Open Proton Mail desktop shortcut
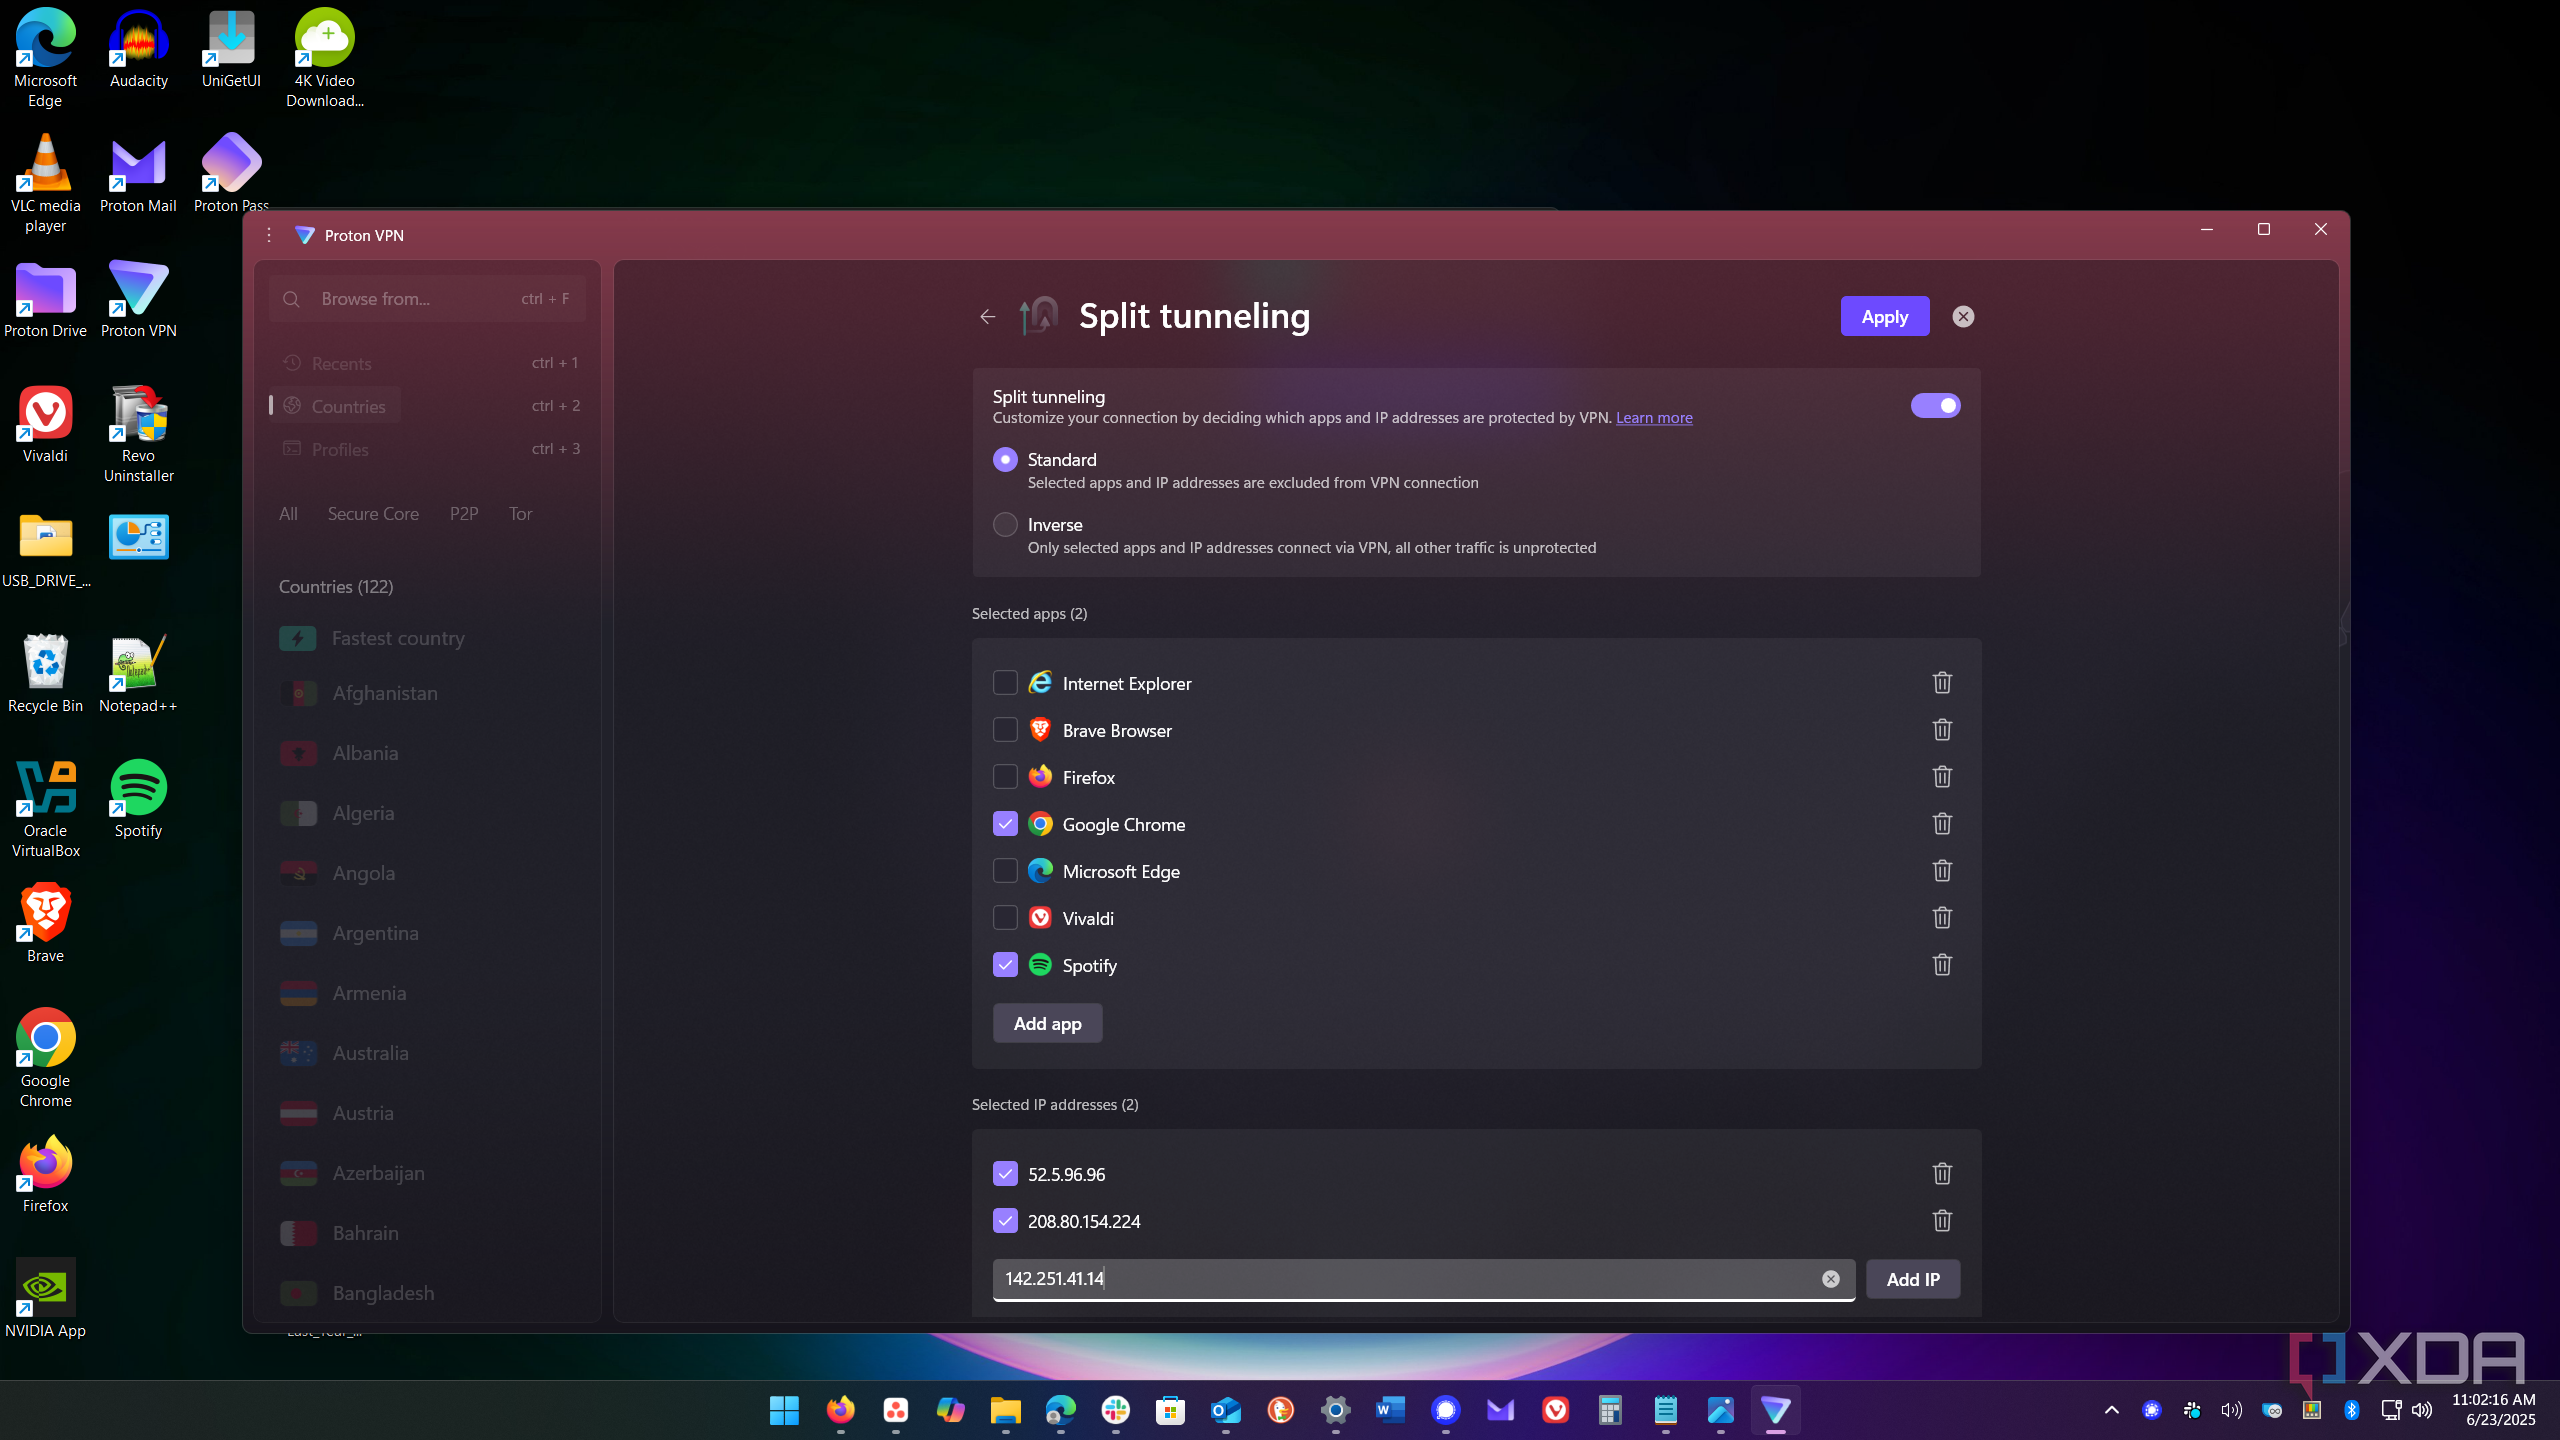The image size is (2560, 1440). (138, 176)
